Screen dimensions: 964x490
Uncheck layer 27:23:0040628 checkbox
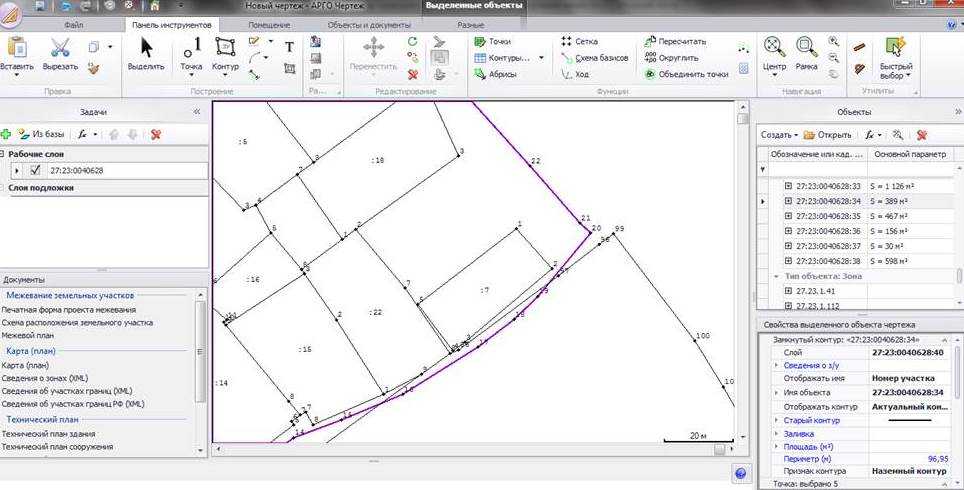tap(35, 171)
